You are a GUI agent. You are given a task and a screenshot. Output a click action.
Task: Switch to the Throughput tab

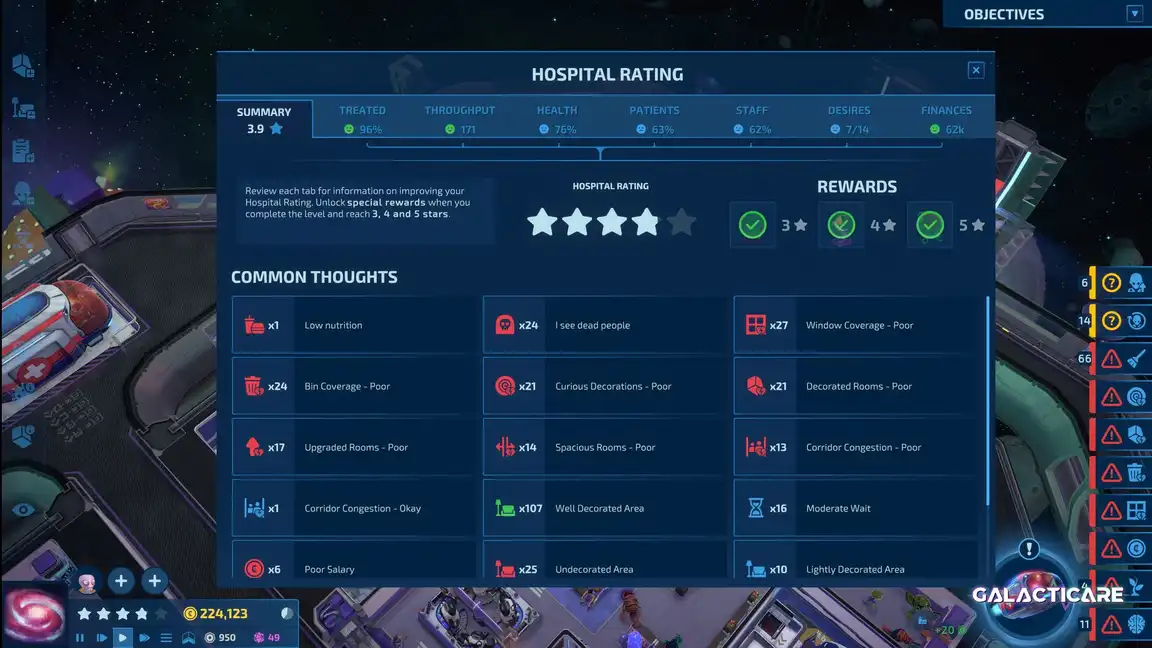pos(460,119)
